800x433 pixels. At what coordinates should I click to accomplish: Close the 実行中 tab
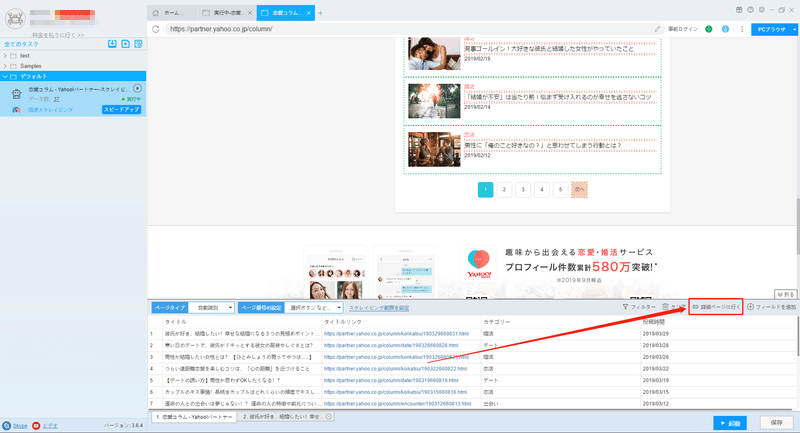click(249, 13)
